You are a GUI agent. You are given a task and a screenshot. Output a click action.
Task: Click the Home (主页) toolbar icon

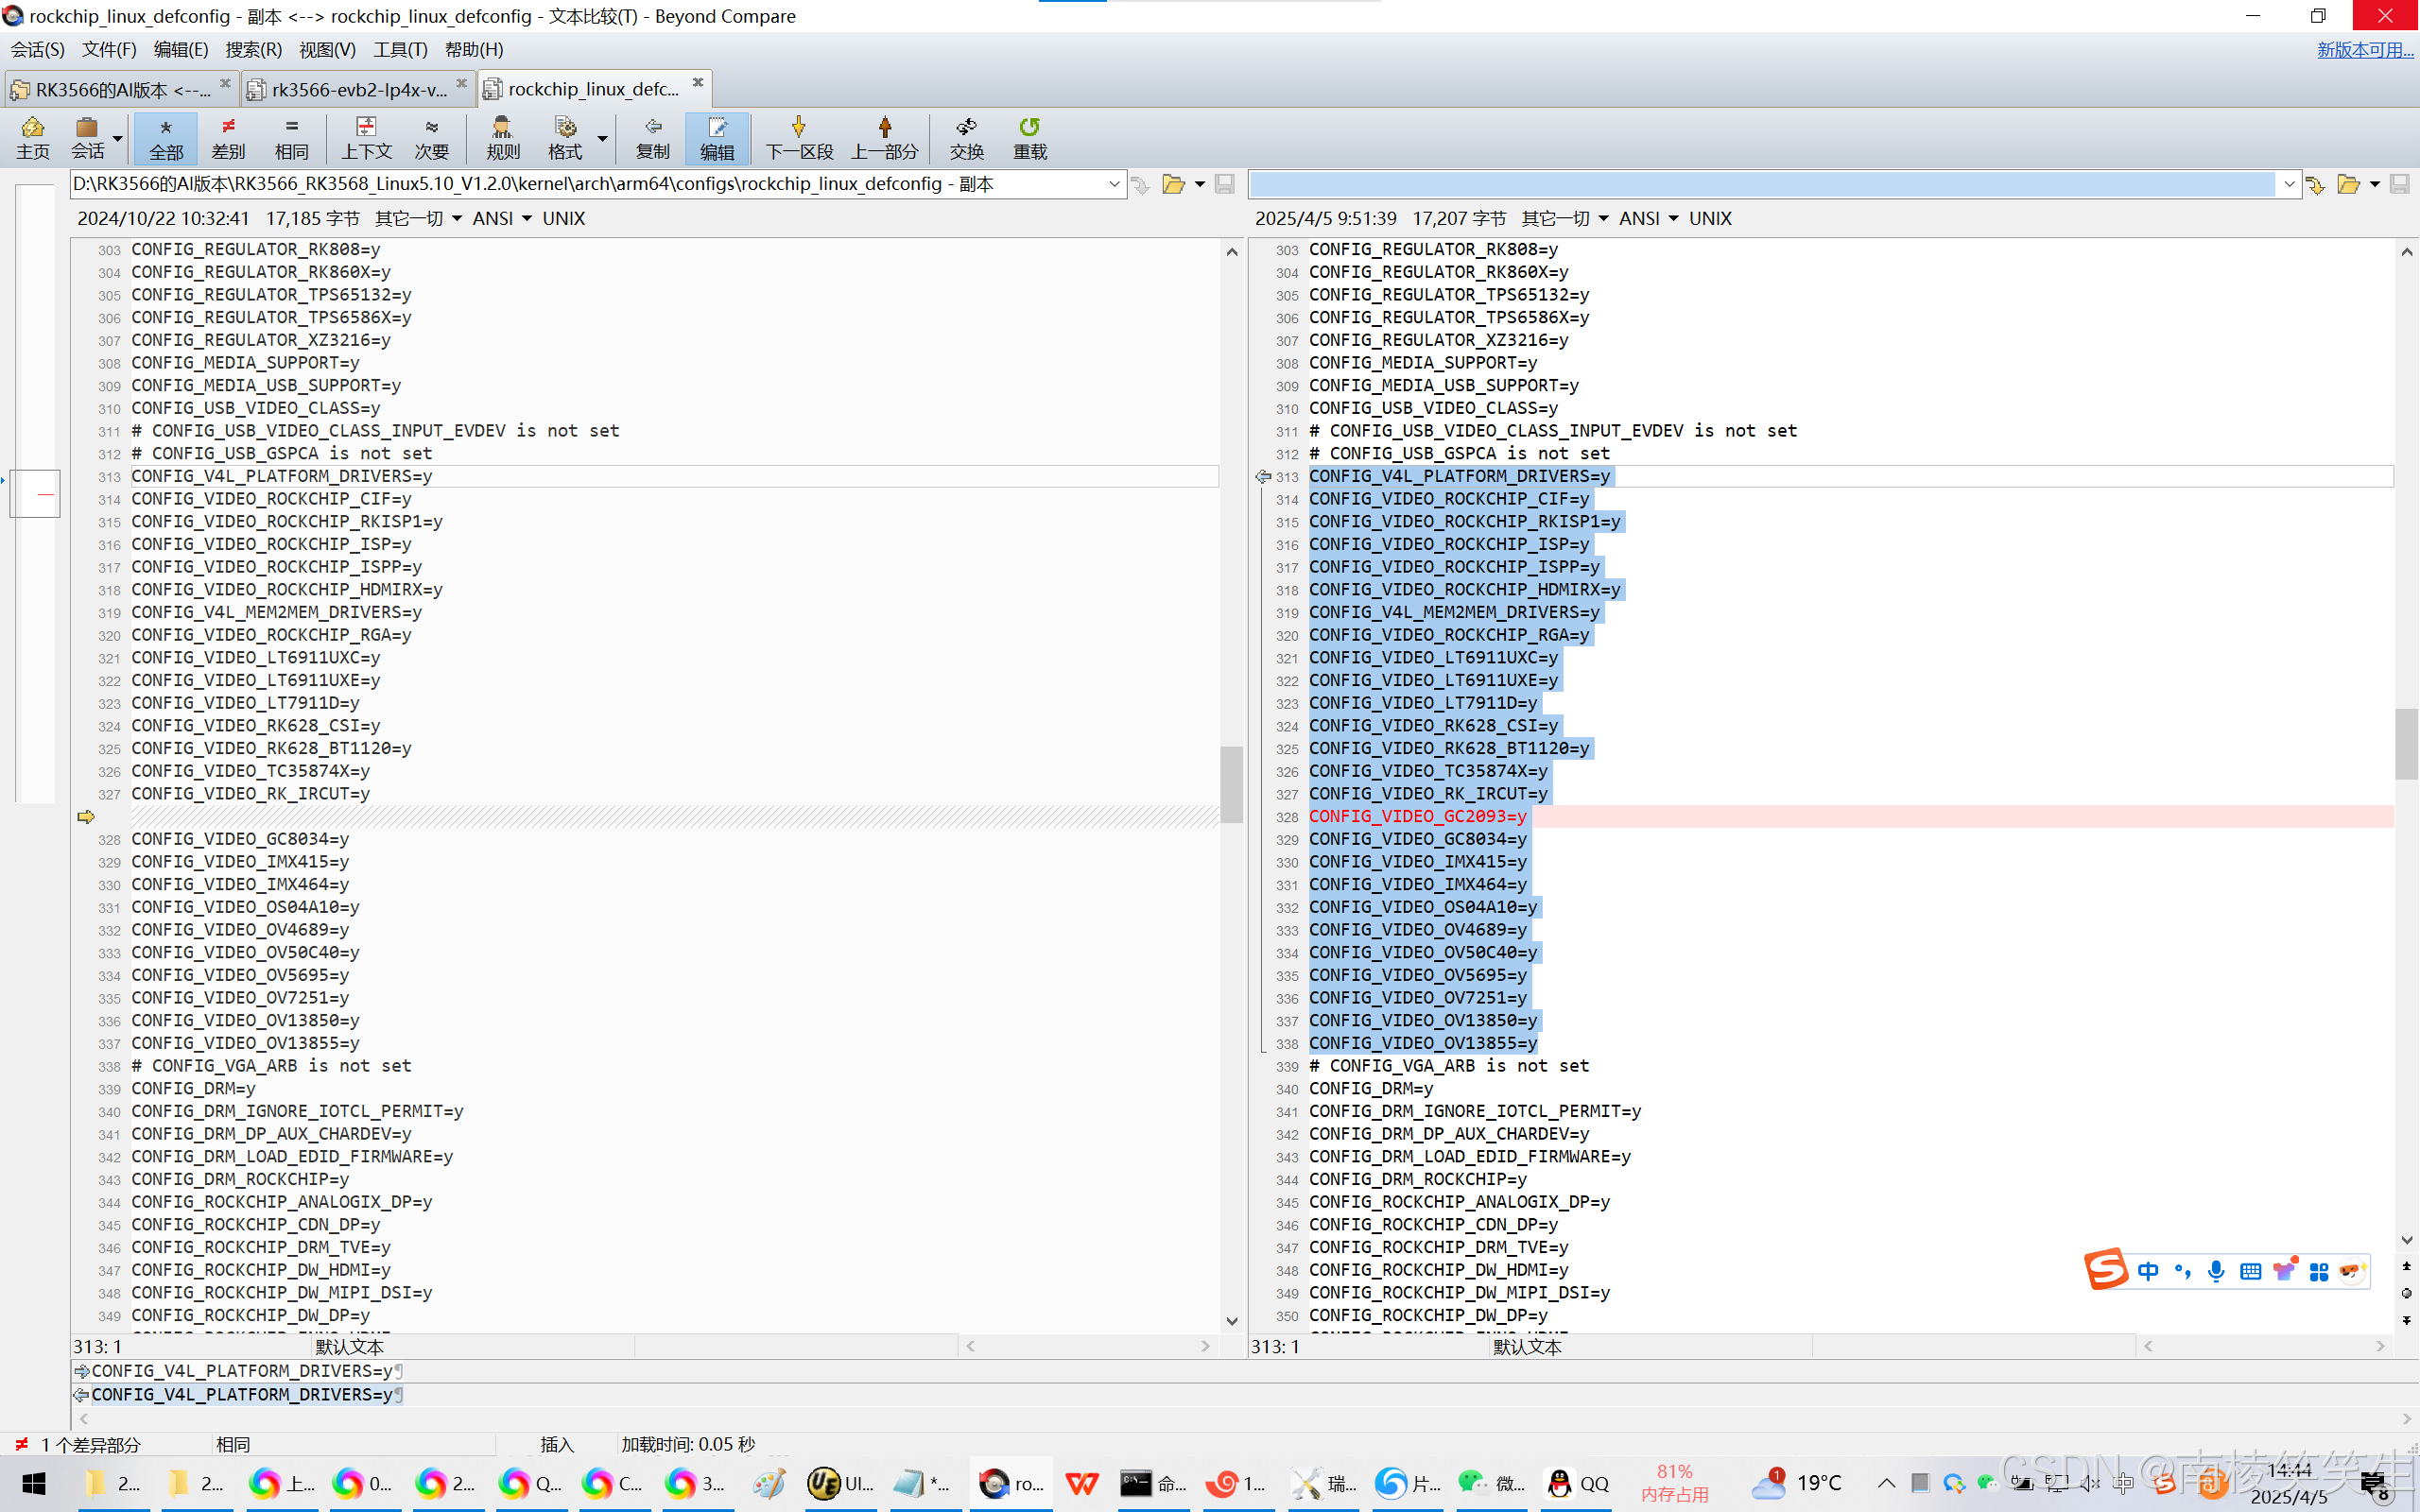pos(32,137)
